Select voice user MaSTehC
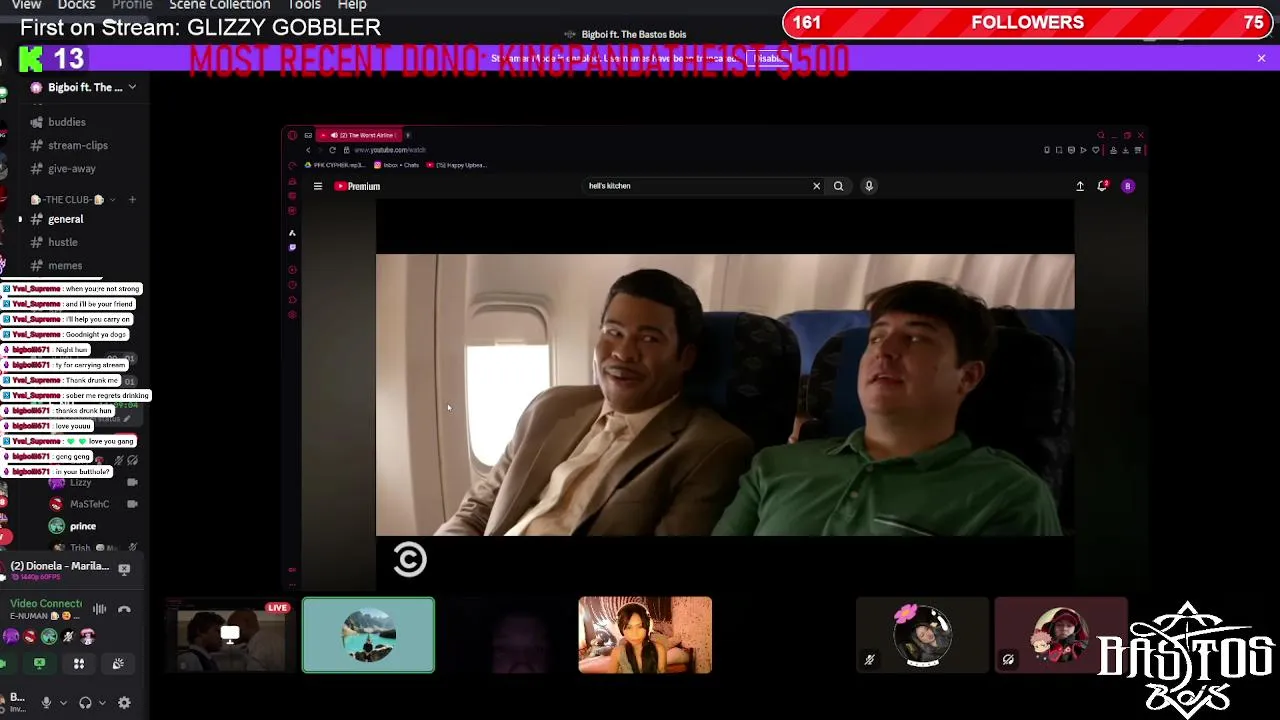Viewport: 1280px width, 720px height. pos(90,504)
